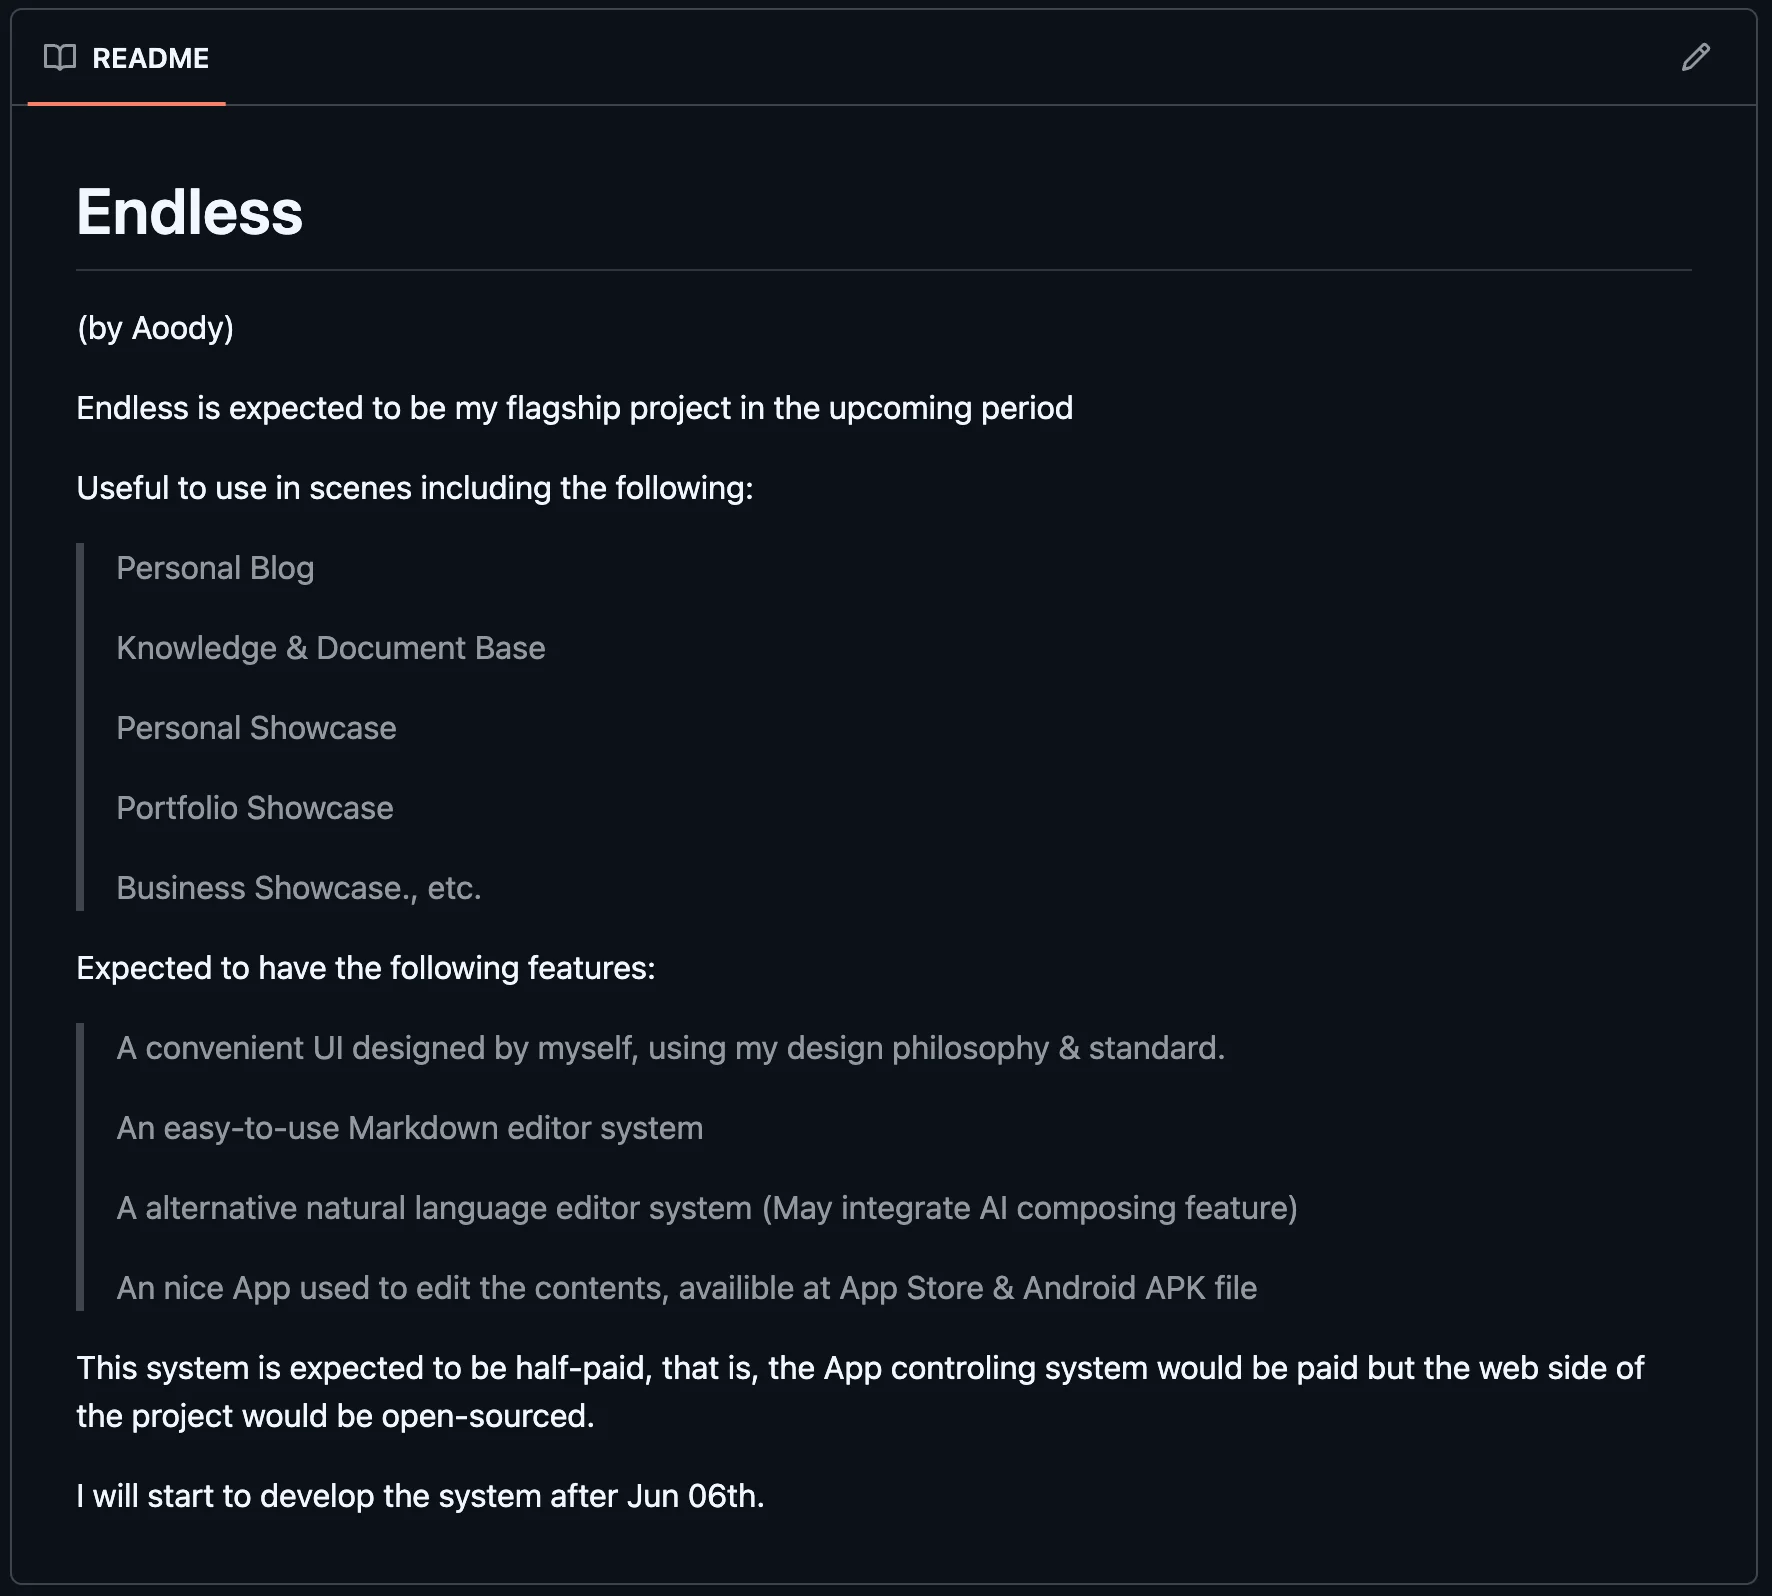Click the 'nice App used to edit' line
Image resolution: width=1772 pixels, height=1596 pixels.
click(687, 1288)
